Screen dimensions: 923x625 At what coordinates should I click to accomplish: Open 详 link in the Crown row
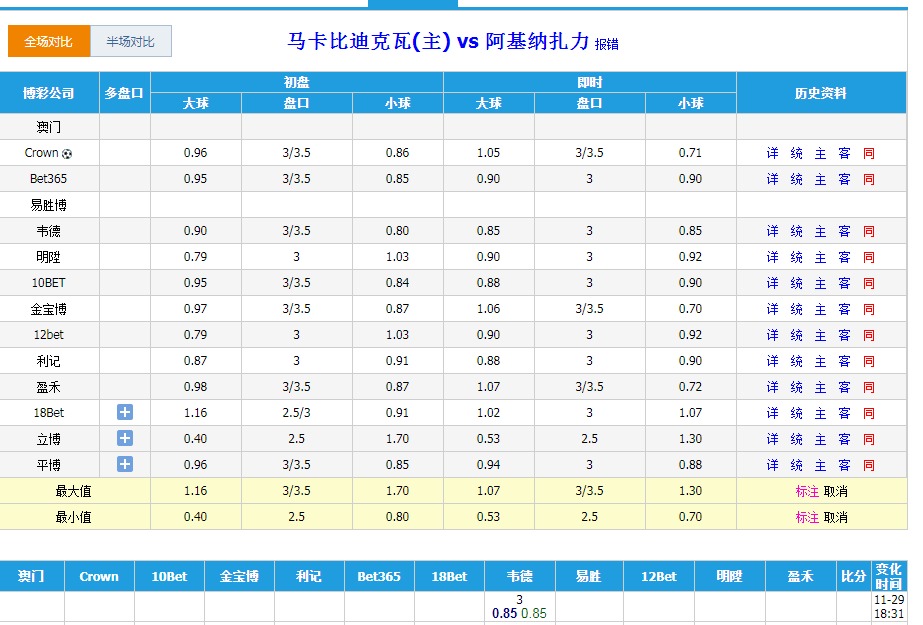(x=772, y=153)
